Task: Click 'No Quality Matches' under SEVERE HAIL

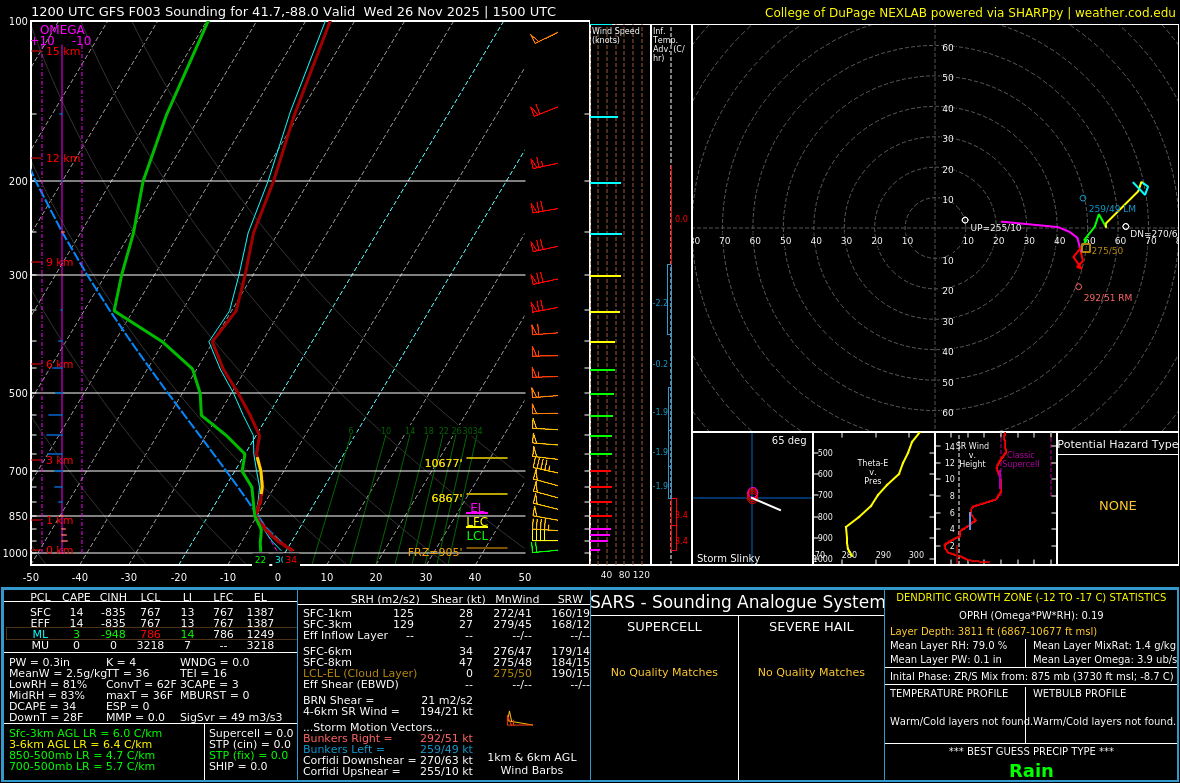Action: [x=811, y=672]
